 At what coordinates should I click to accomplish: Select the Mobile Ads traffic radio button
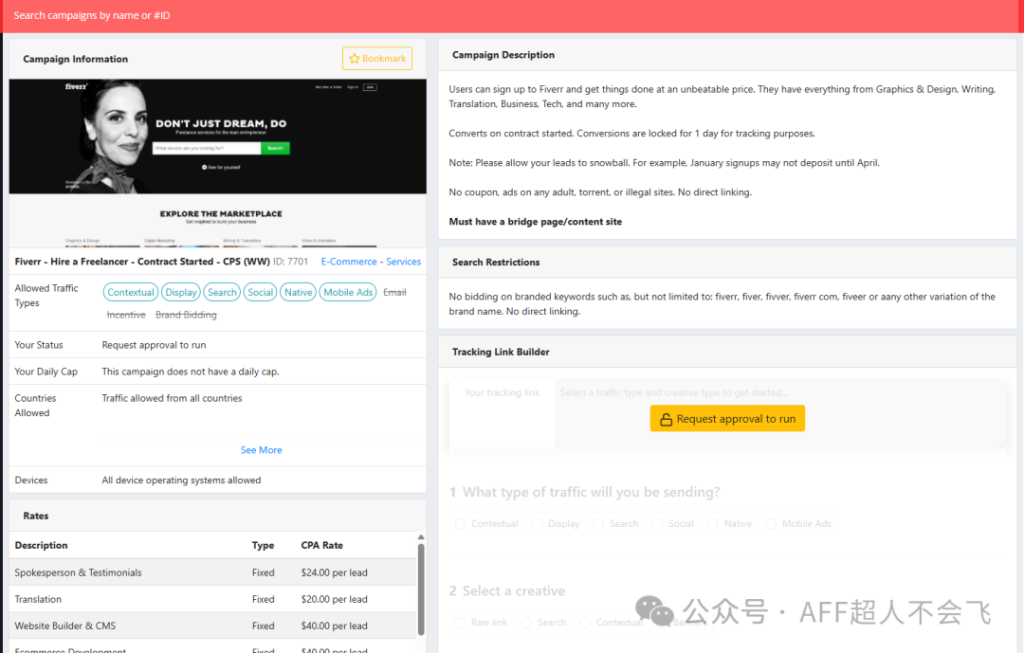pos(771,524)
